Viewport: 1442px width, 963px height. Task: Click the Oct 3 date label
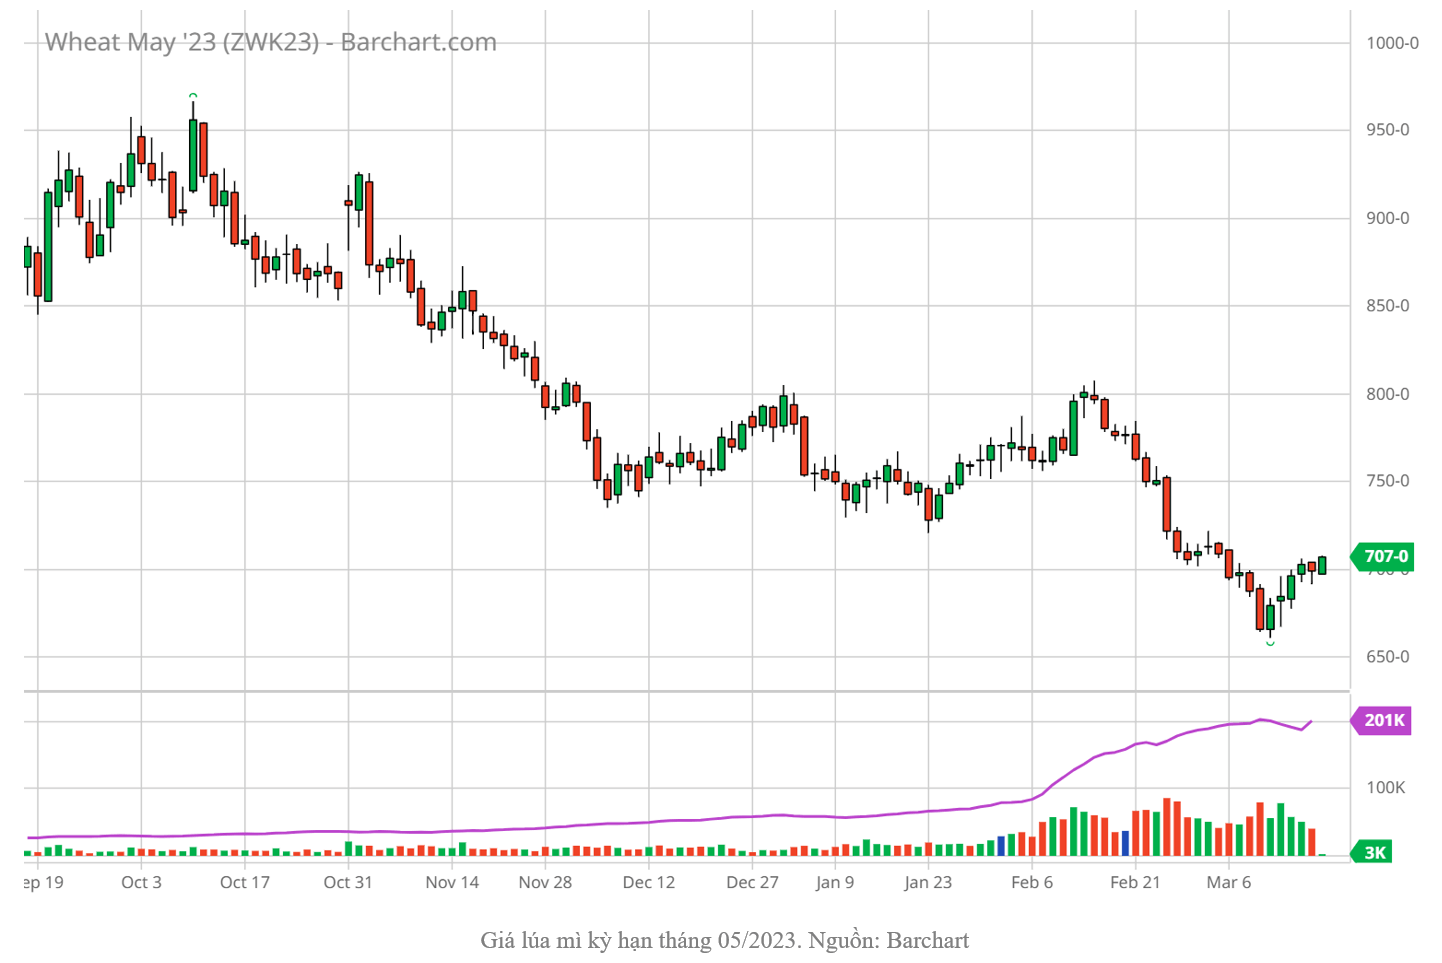pyautogui.click(x=141, y=882)
